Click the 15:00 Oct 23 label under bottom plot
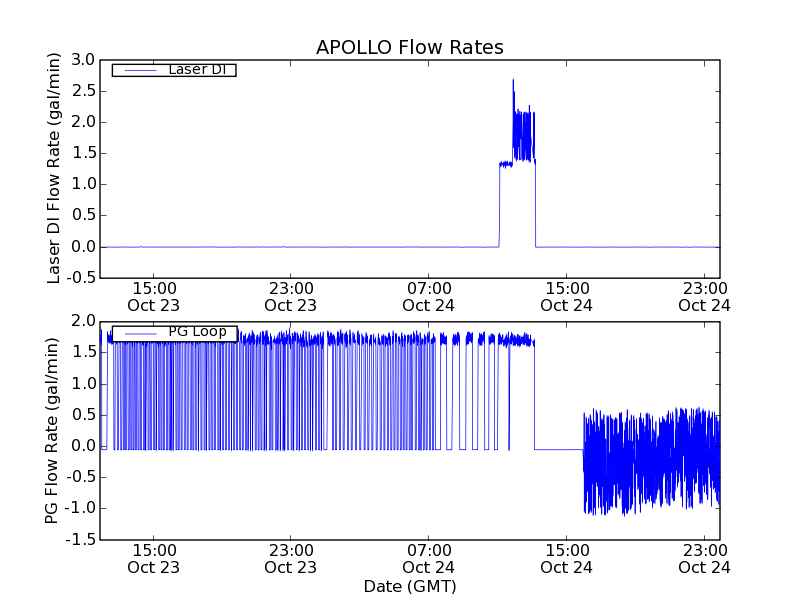 154,559
